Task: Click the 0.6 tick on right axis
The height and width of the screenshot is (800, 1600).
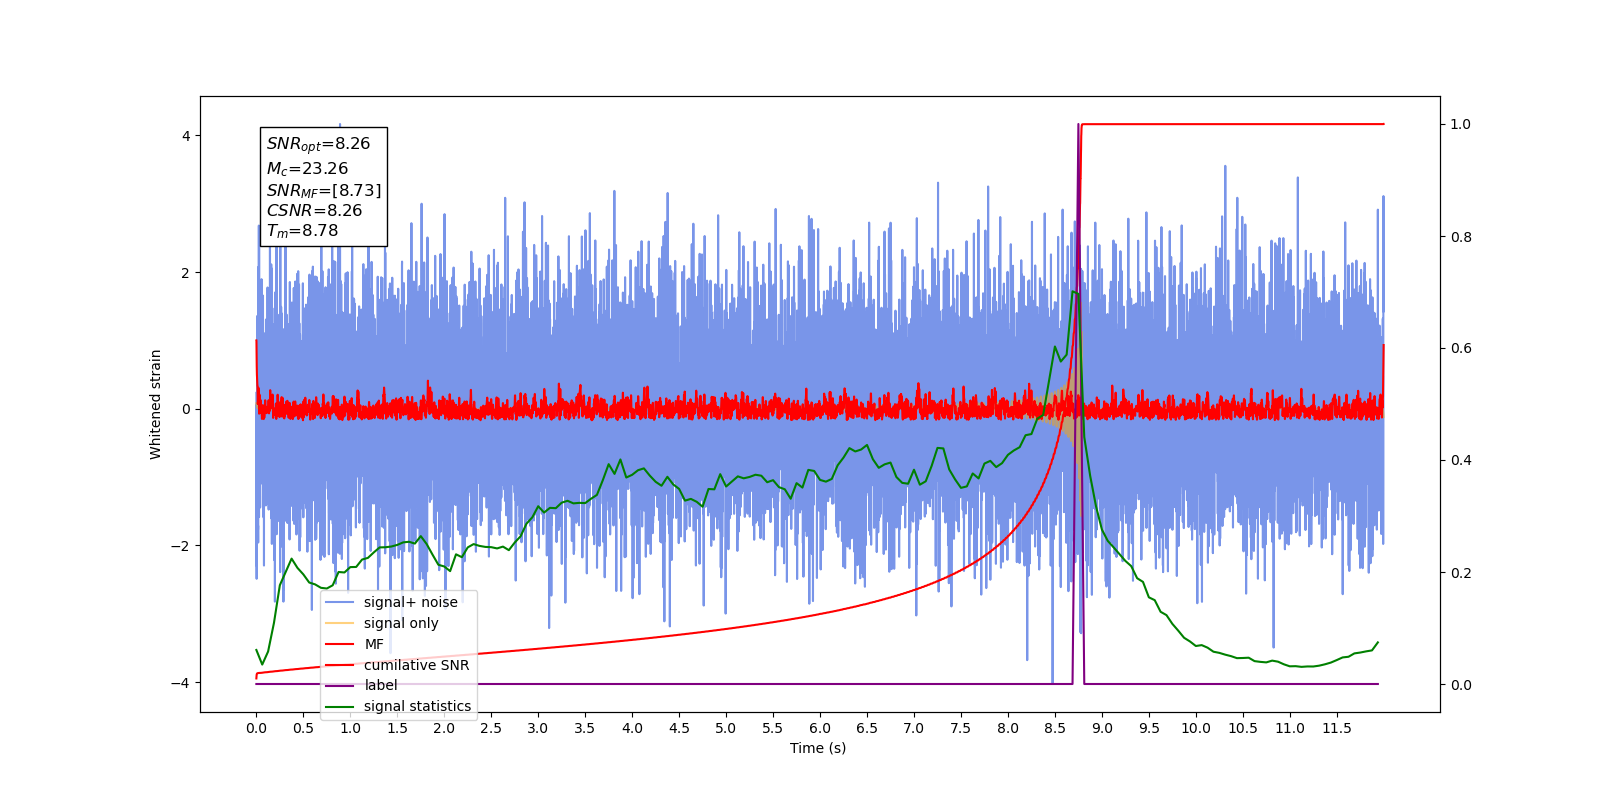Action: (1461, 349)
